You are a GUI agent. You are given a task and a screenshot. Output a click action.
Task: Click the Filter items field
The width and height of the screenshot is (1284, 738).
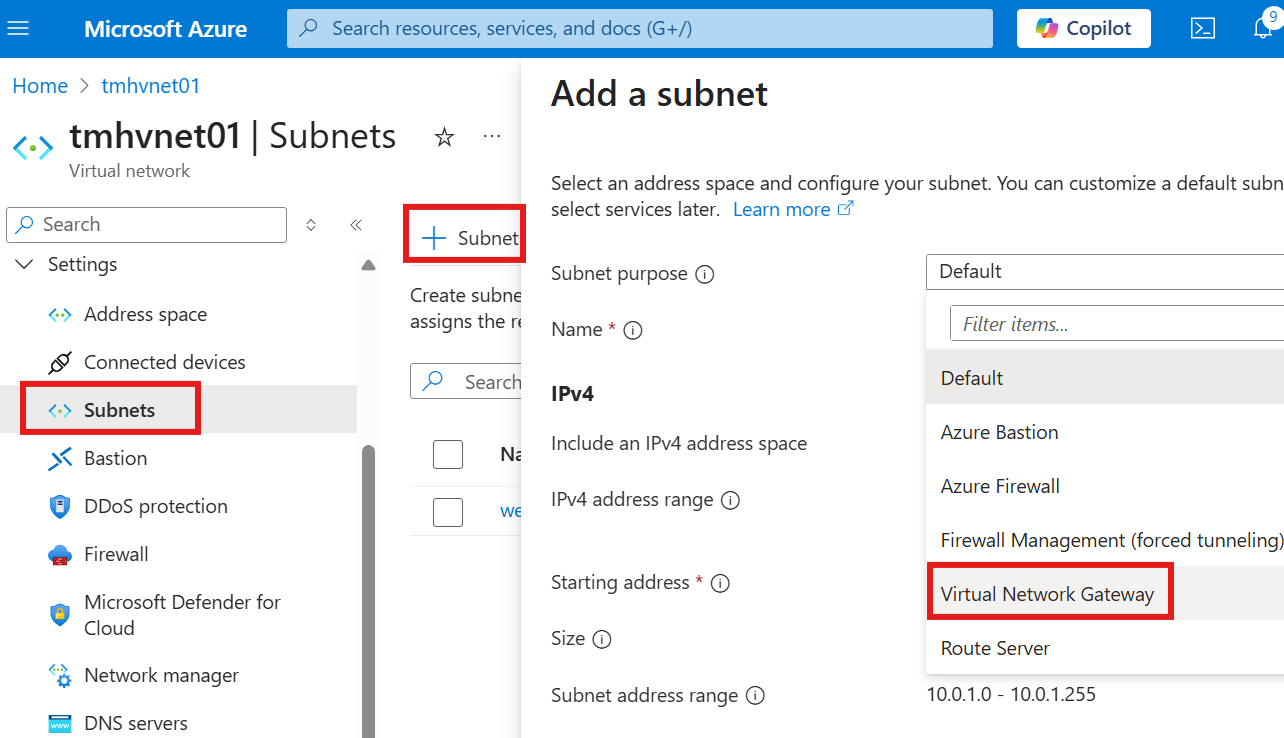coord(1117,324)
